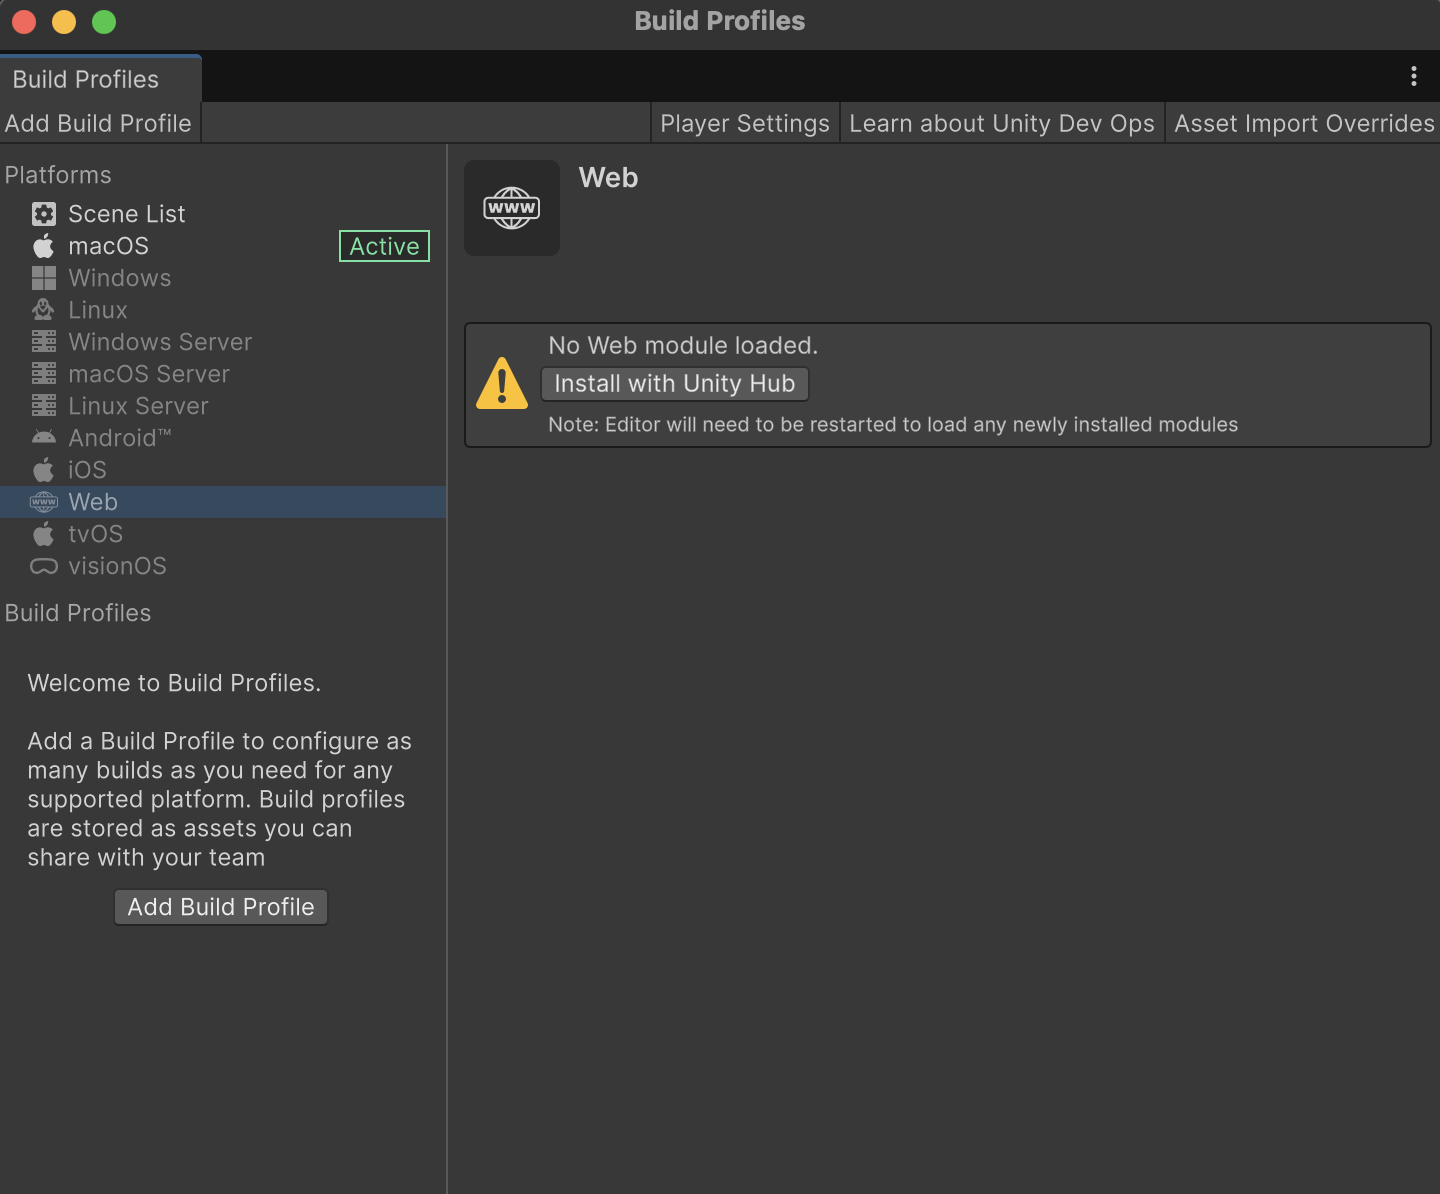
Task: Click the large WWW Web platform icon
Action: click(x=512, y=208)
